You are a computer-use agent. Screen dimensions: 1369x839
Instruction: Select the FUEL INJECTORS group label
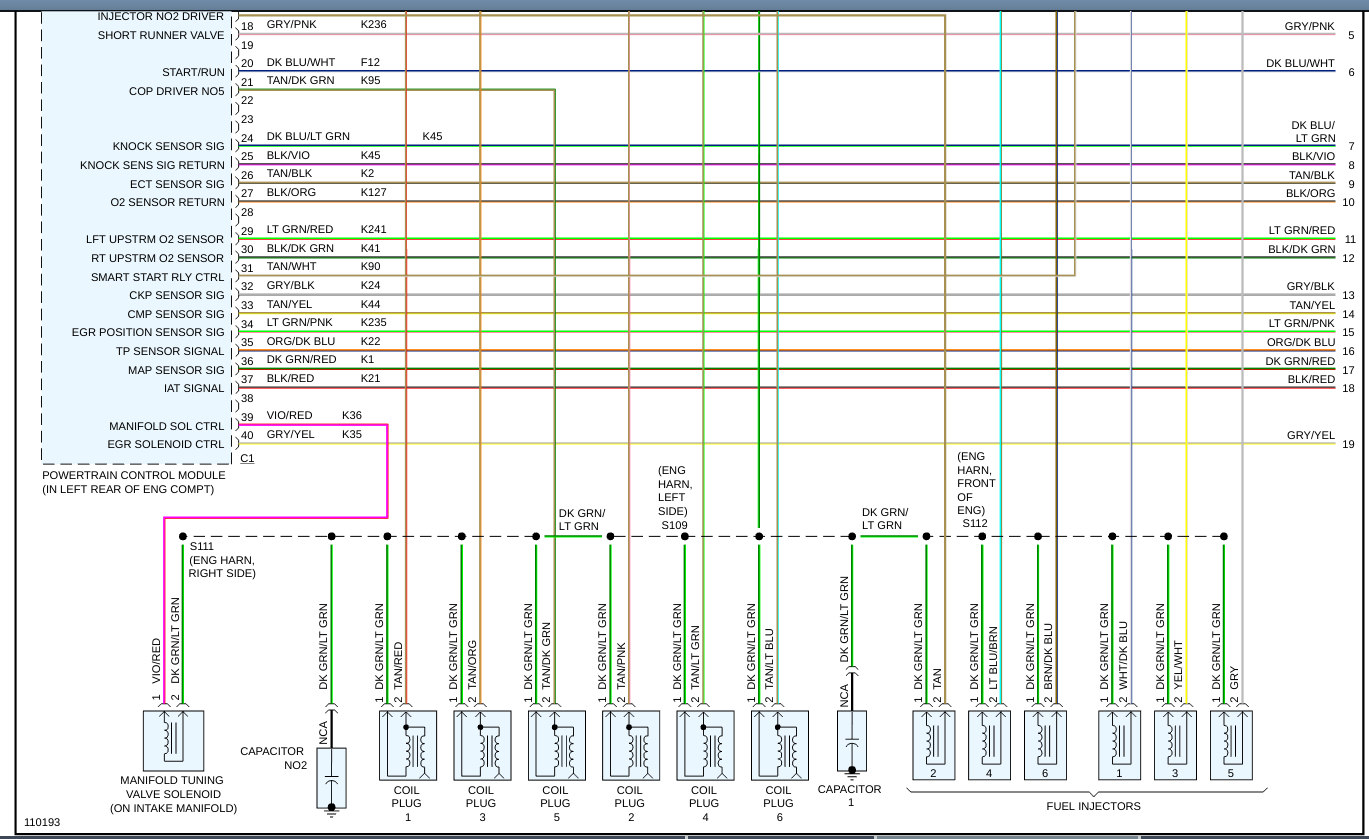coord(1093,806)
